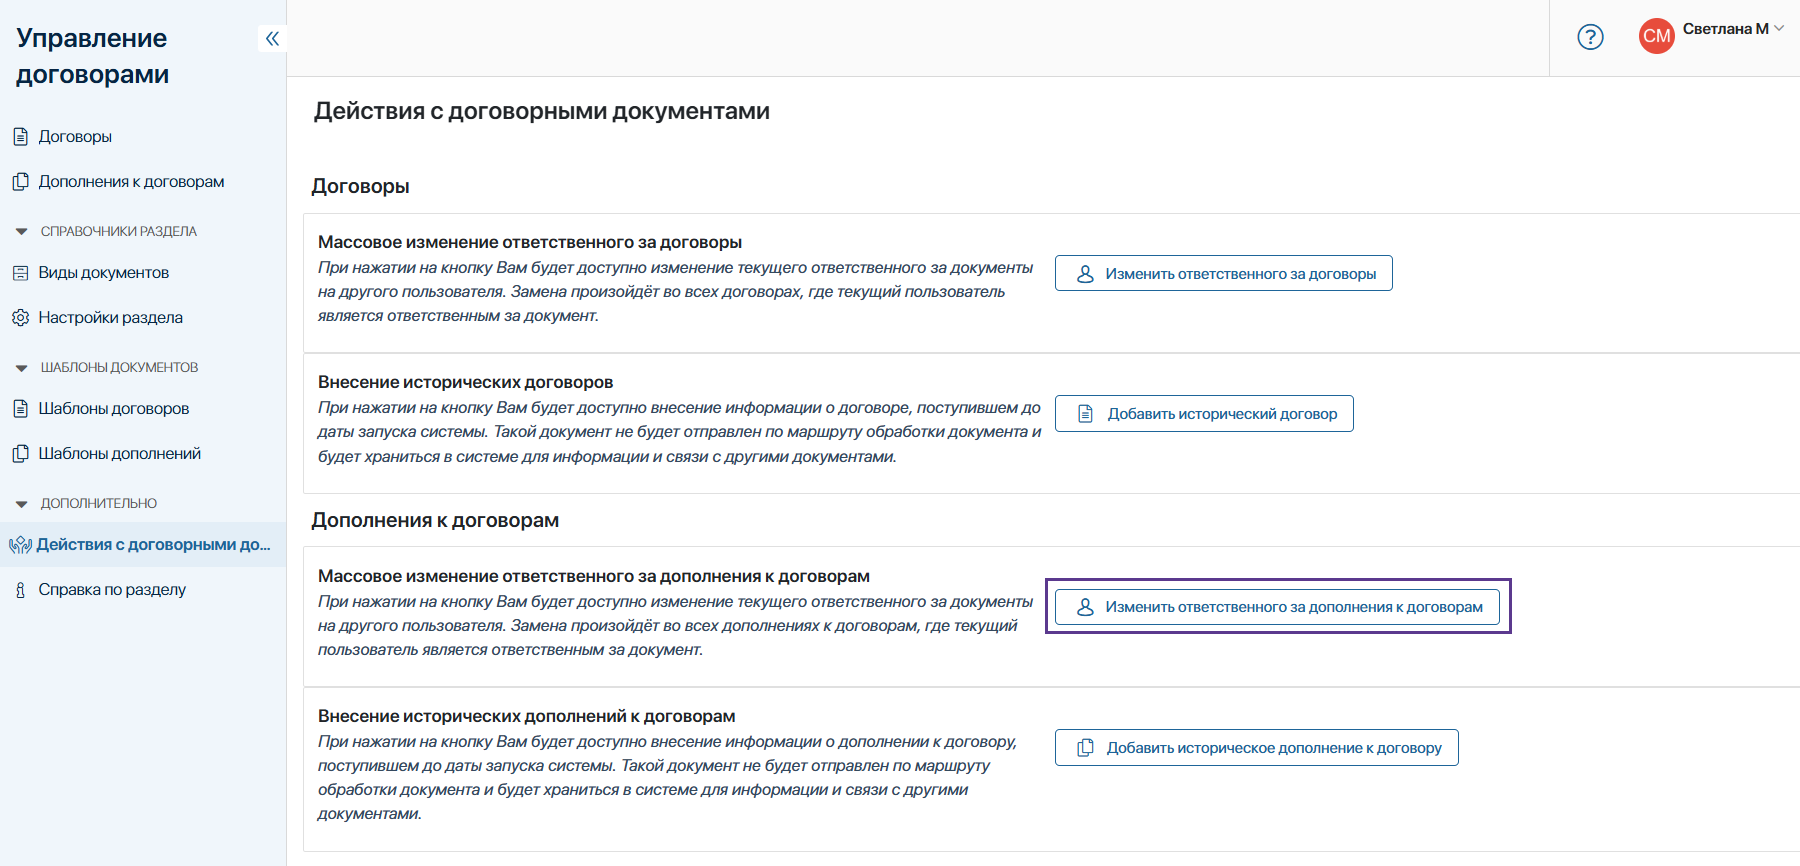
Task: Collapse the СПРАВОЧНИКИ РАЗДЕЛА section
Action: (x=22, y=232)
